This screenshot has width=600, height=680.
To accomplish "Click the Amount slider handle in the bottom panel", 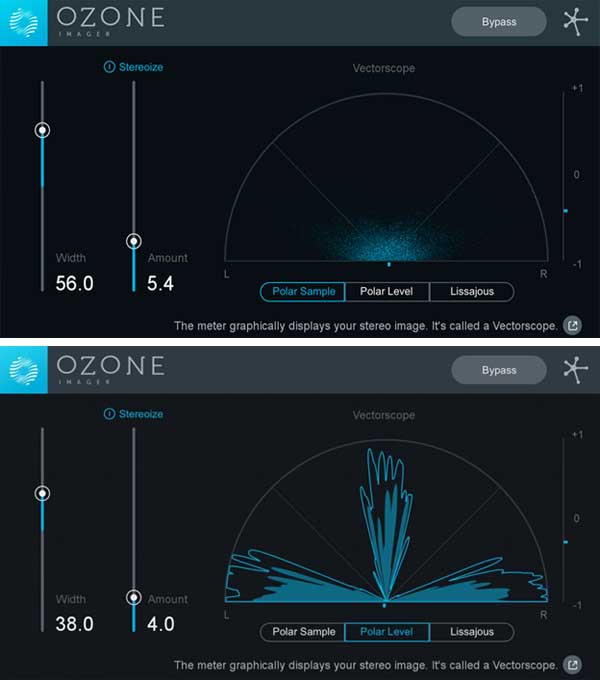I will tap(134, 598).
